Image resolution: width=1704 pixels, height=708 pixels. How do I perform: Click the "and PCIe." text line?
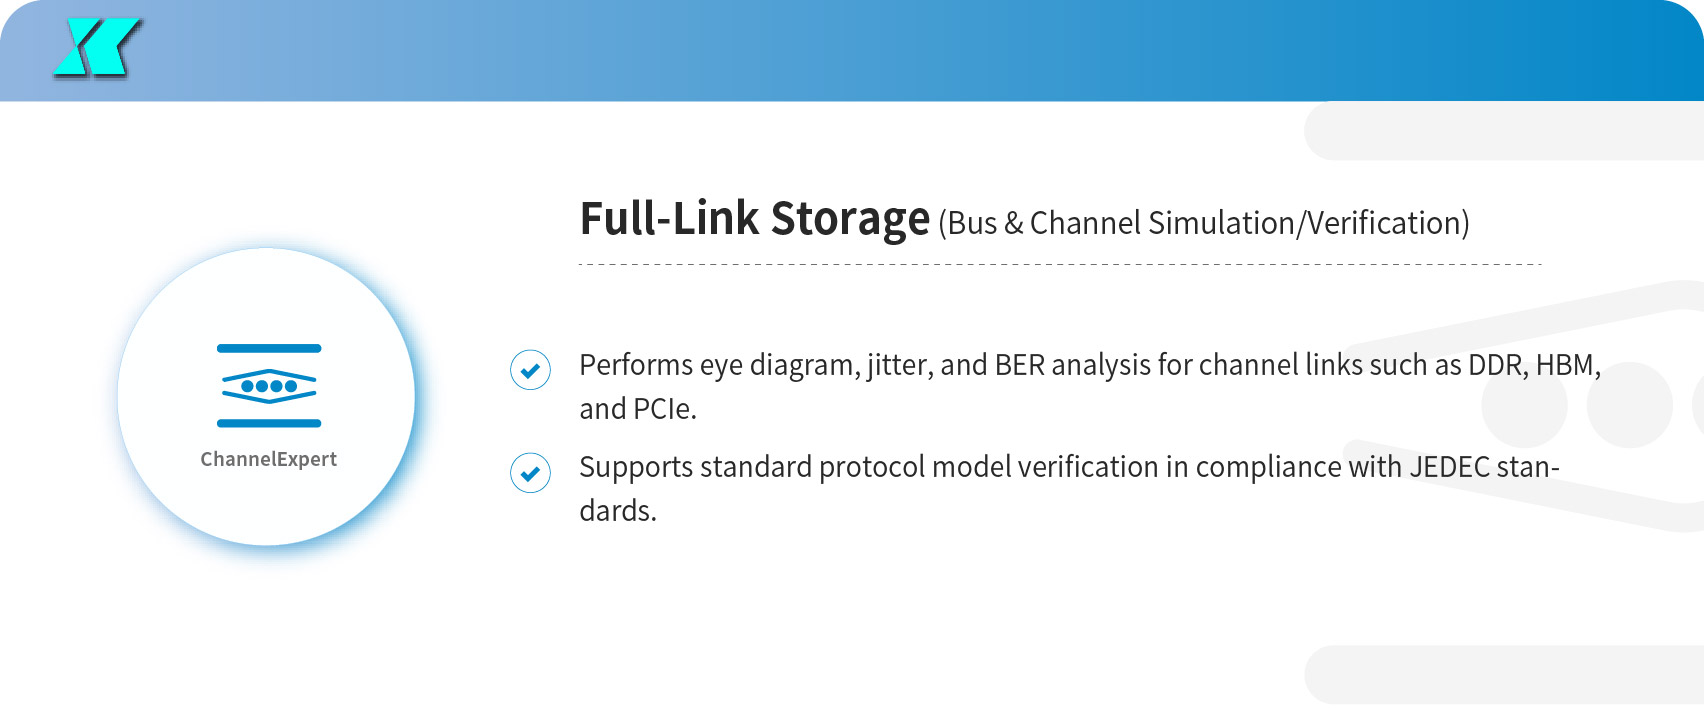637,409
